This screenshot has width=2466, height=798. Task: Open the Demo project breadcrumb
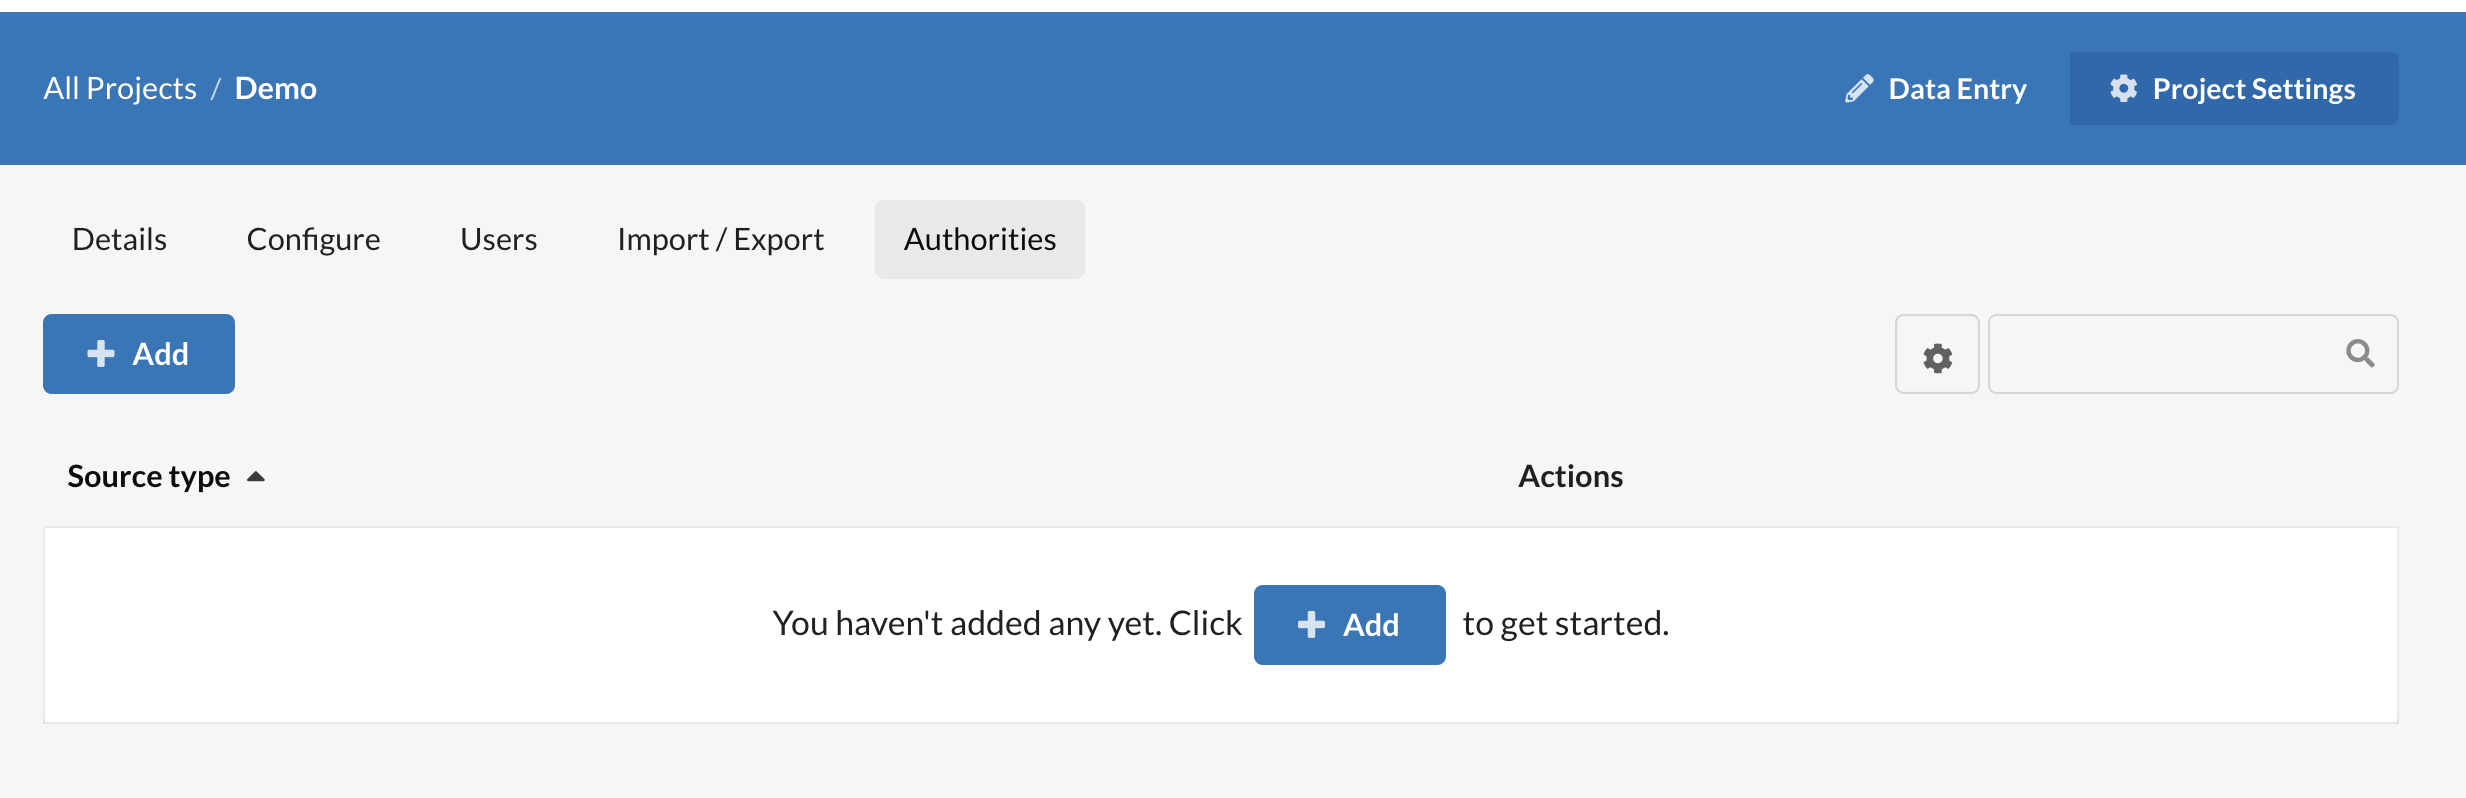pyautogui.click(x=276, y=89)
